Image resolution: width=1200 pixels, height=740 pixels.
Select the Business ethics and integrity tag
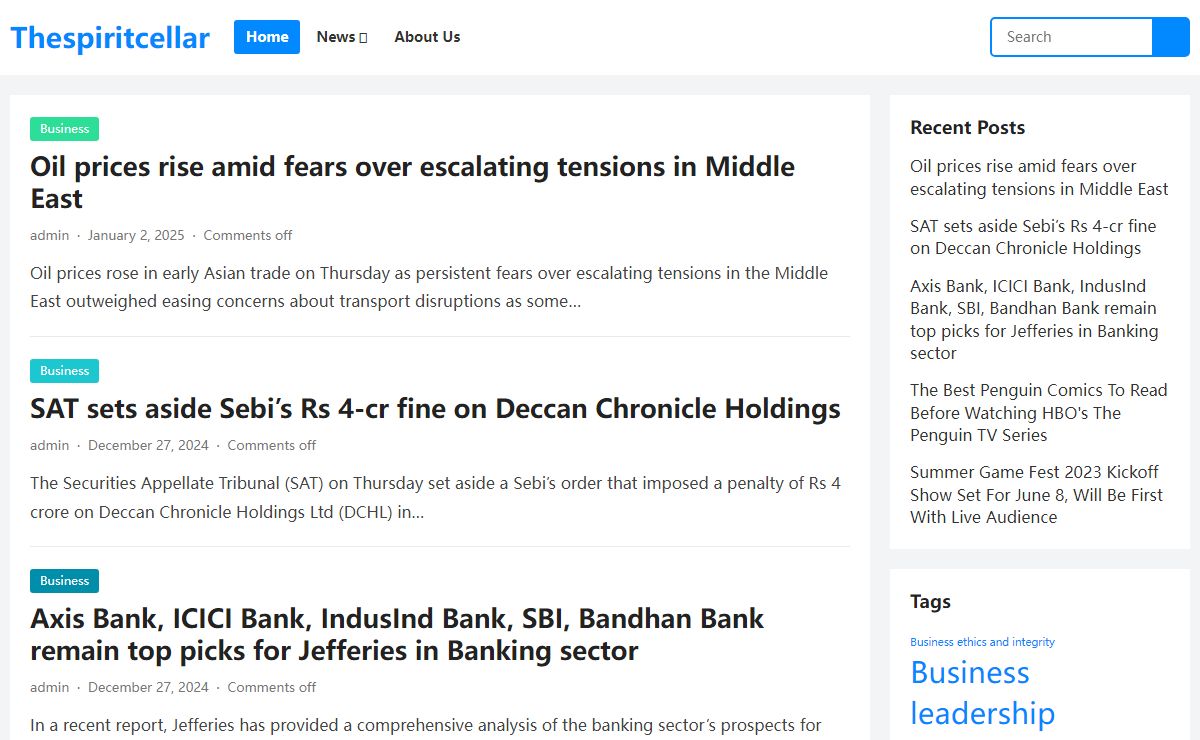pos(982,642)
